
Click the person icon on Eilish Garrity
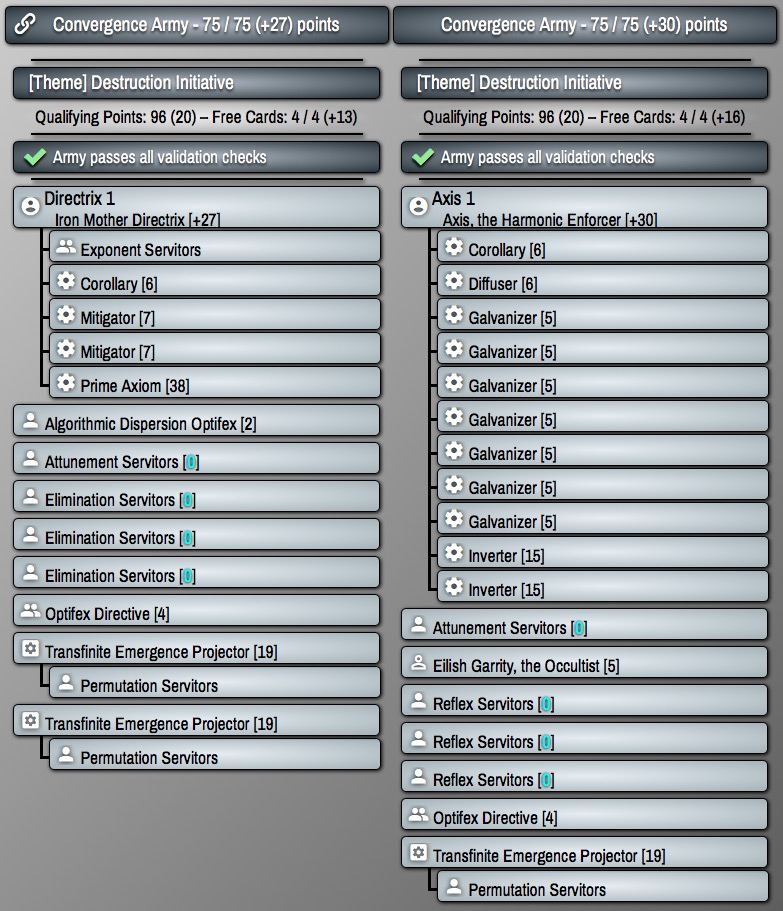tap(418, 662)
